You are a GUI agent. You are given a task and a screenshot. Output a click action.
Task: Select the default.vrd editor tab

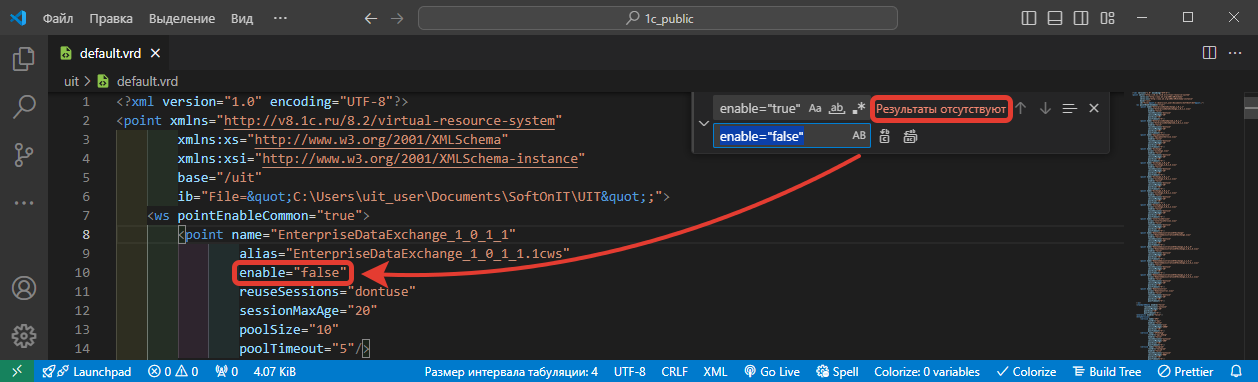(111, 53)
